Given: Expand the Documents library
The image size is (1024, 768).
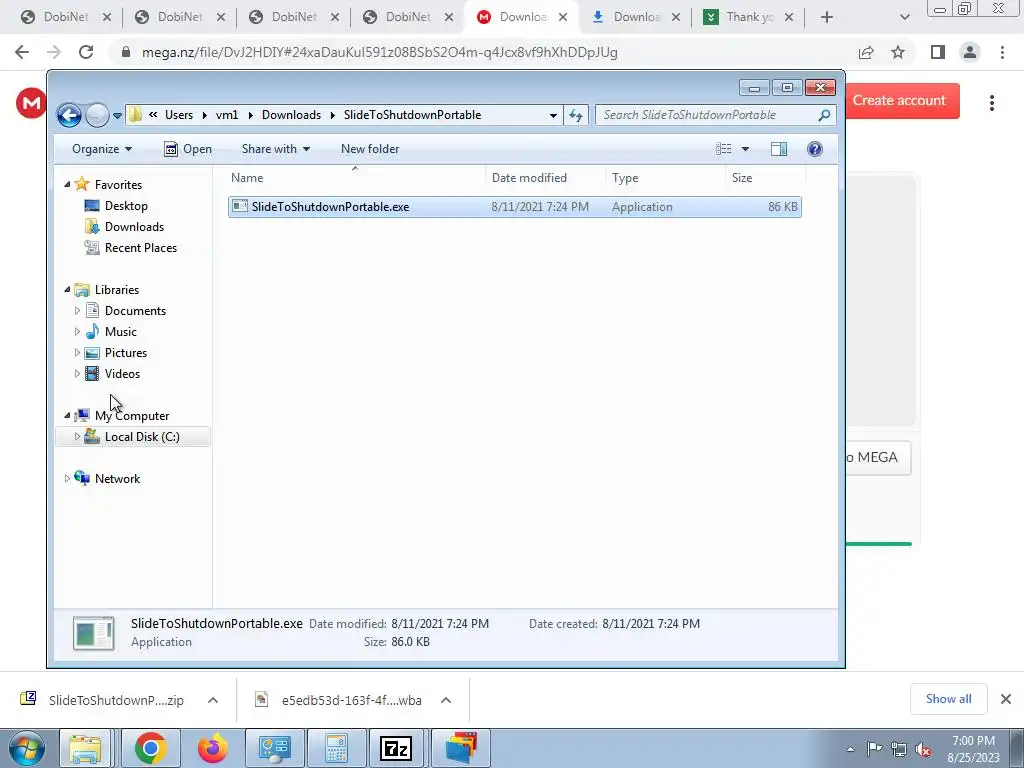Looking at the screenshot, I should [77, 311].
